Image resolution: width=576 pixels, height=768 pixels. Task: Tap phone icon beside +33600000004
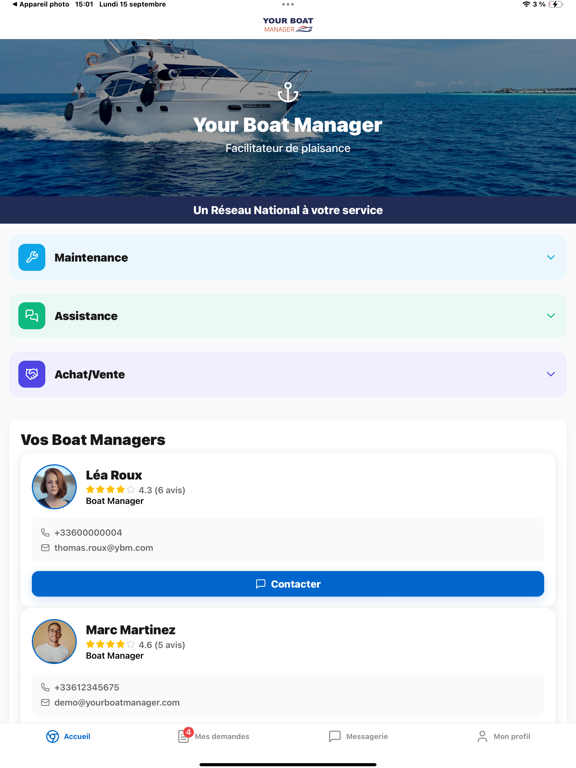pos(45,532)
